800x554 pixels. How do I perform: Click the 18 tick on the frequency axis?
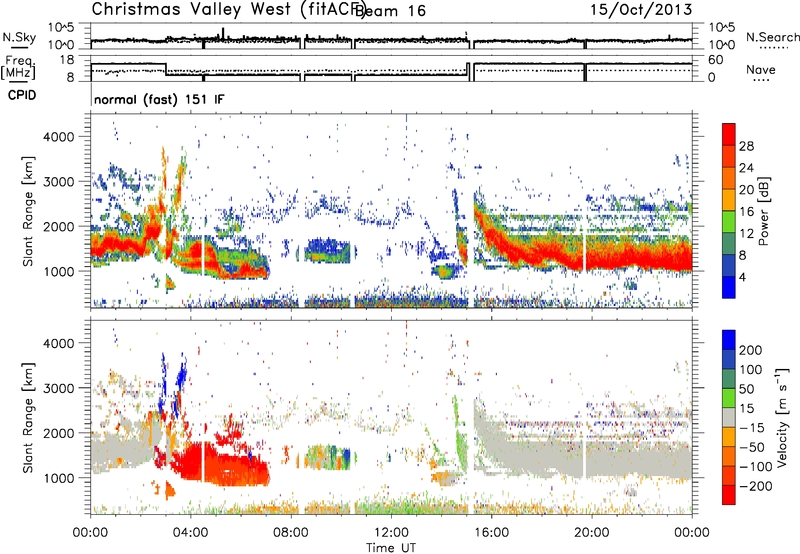67,60
